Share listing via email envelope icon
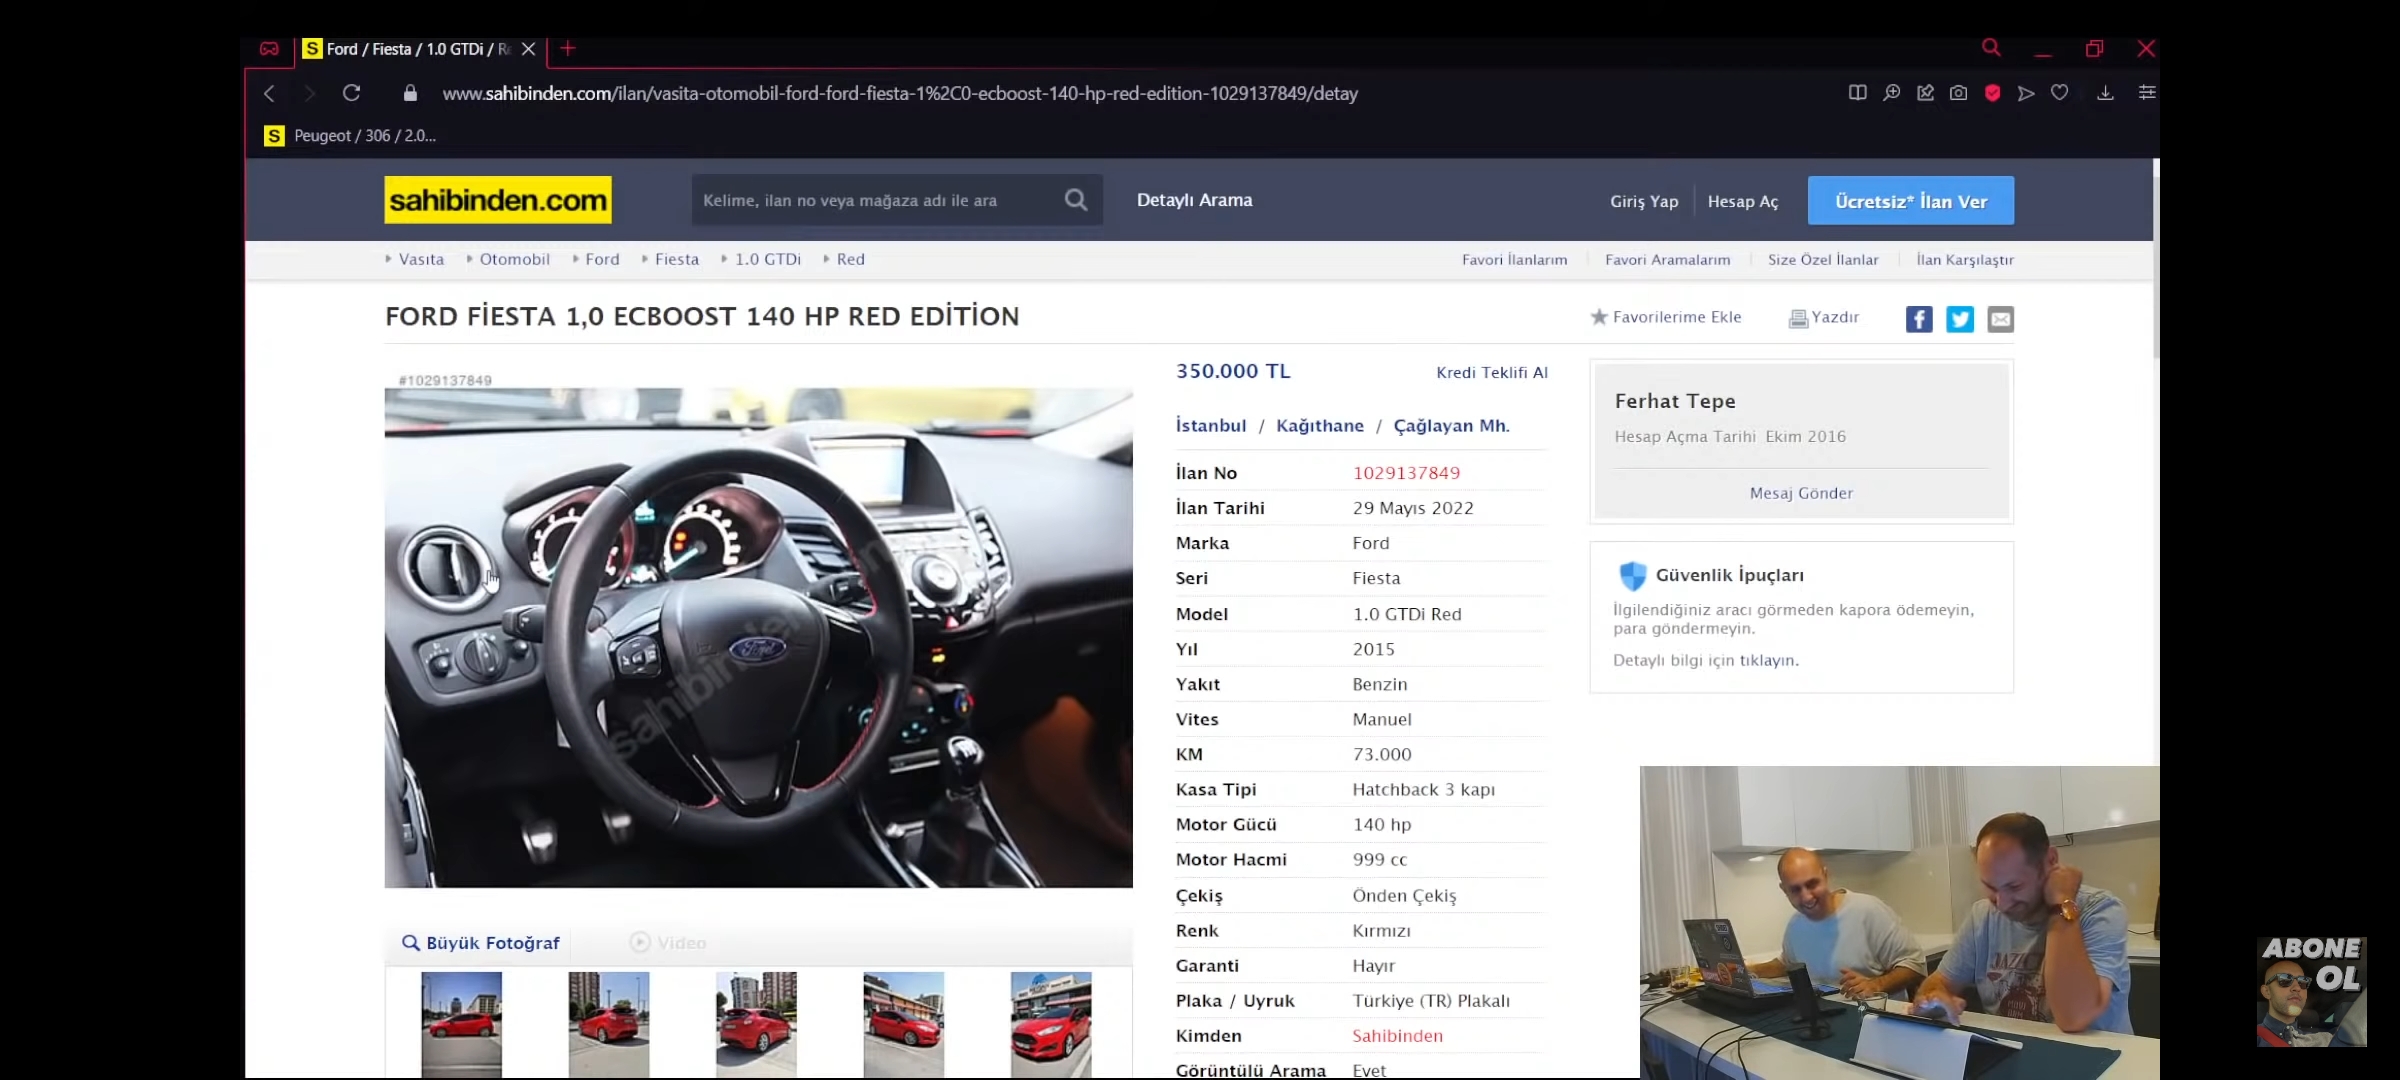The height and width of the screenshot is (1080, 2400). tap(2001, 319)
